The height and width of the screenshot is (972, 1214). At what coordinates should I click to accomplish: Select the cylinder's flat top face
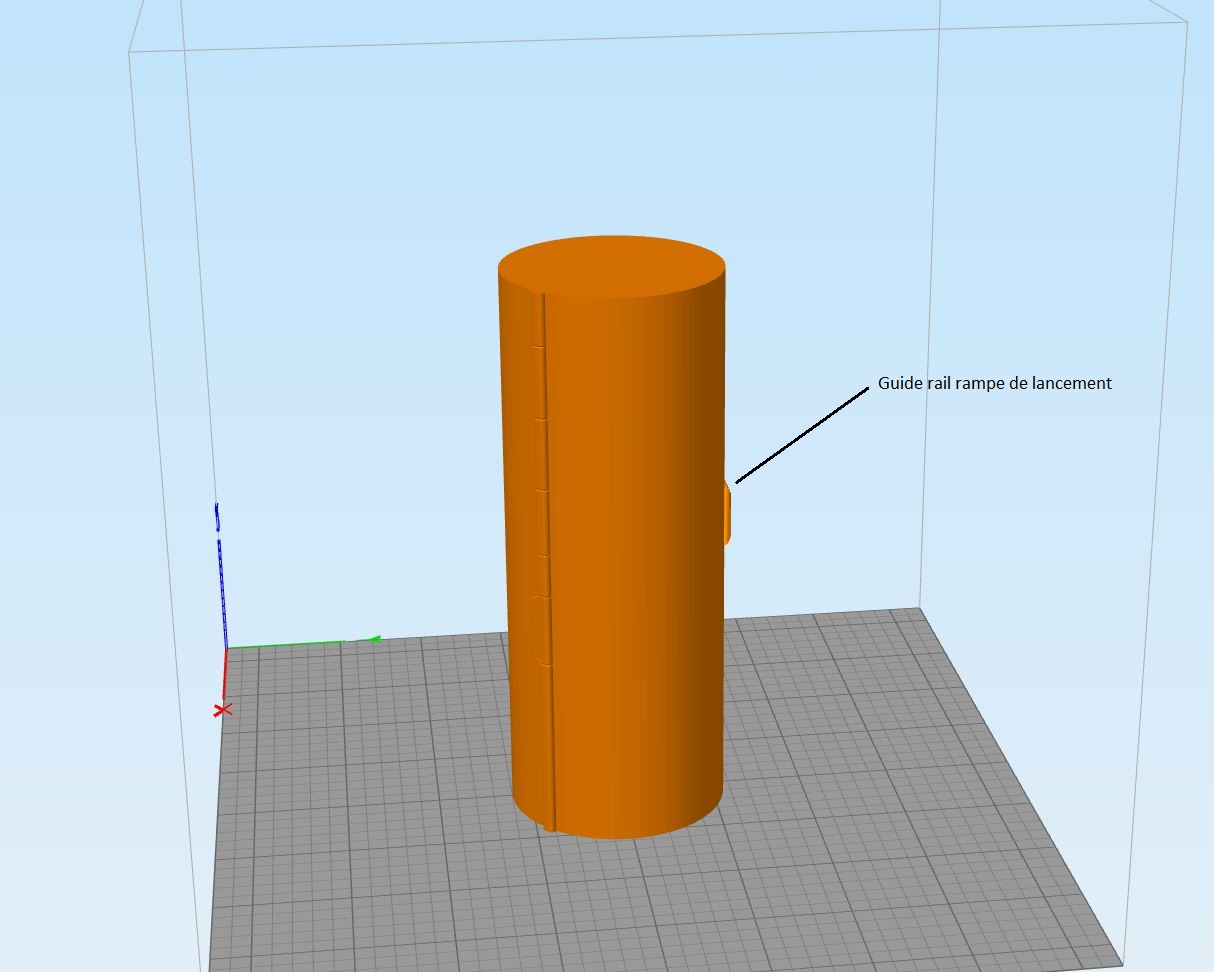[x=611, y=265]
